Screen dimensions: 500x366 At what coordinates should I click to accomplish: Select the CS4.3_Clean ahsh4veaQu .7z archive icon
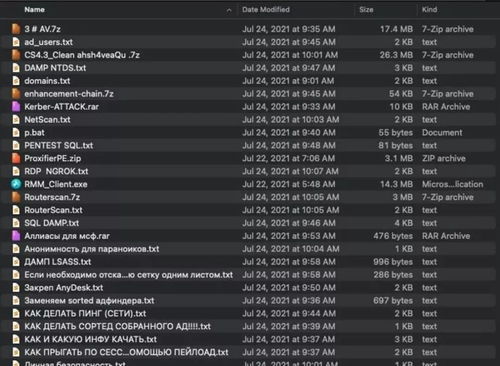click(16, 55)
